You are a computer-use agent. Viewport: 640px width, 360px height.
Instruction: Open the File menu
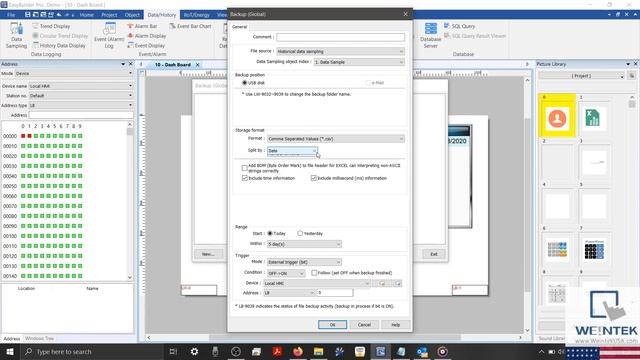click(11, 15)
